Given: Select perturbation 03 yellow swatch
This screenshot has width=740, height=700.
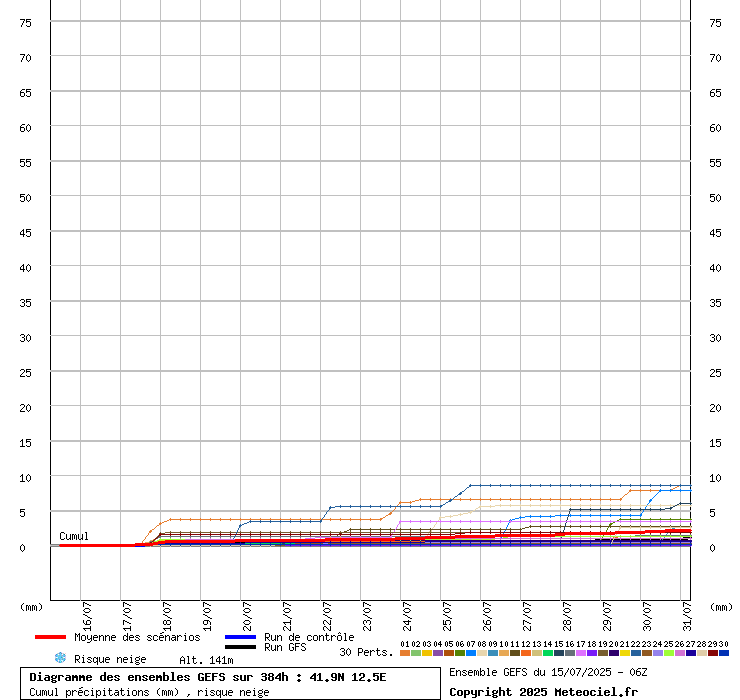Looking at the screenshot, I should (x=427, y=653).
